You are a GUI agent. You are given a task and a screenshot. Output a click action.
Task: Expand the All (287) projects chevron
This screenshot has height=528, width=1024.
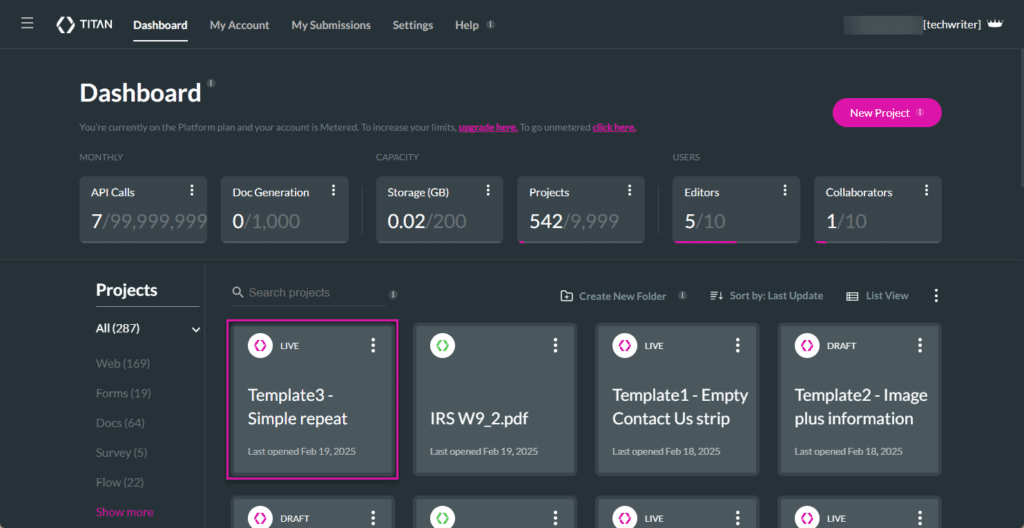[196, 329]
